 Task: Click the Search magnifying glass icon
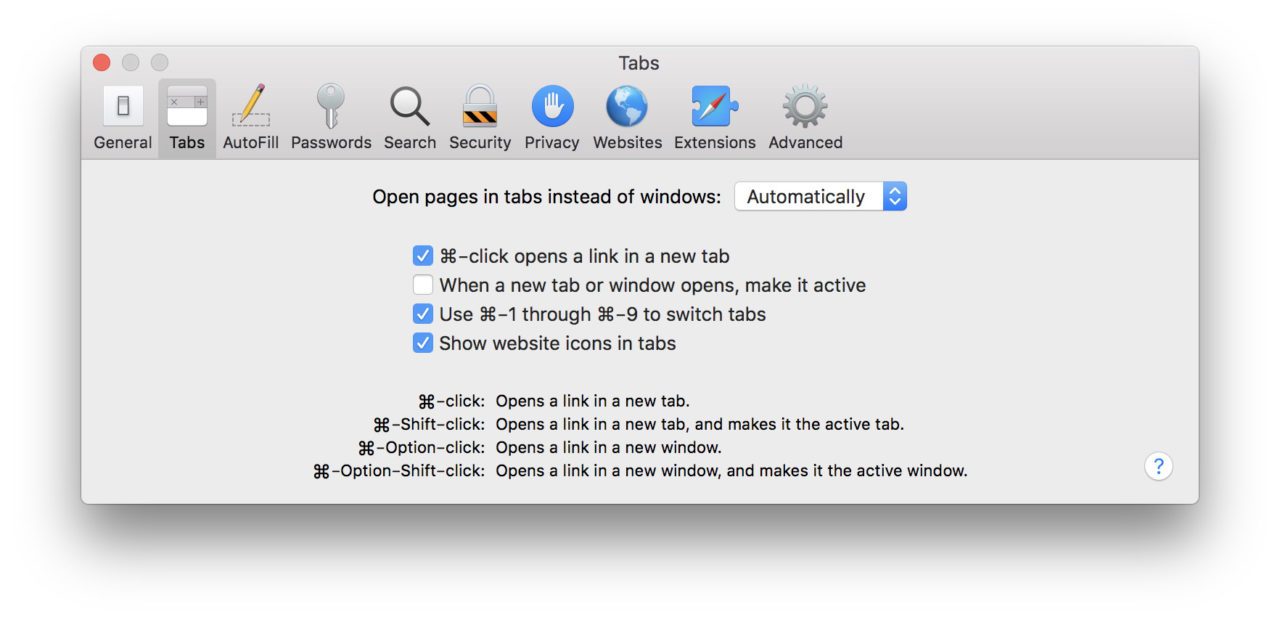point(410,108)
